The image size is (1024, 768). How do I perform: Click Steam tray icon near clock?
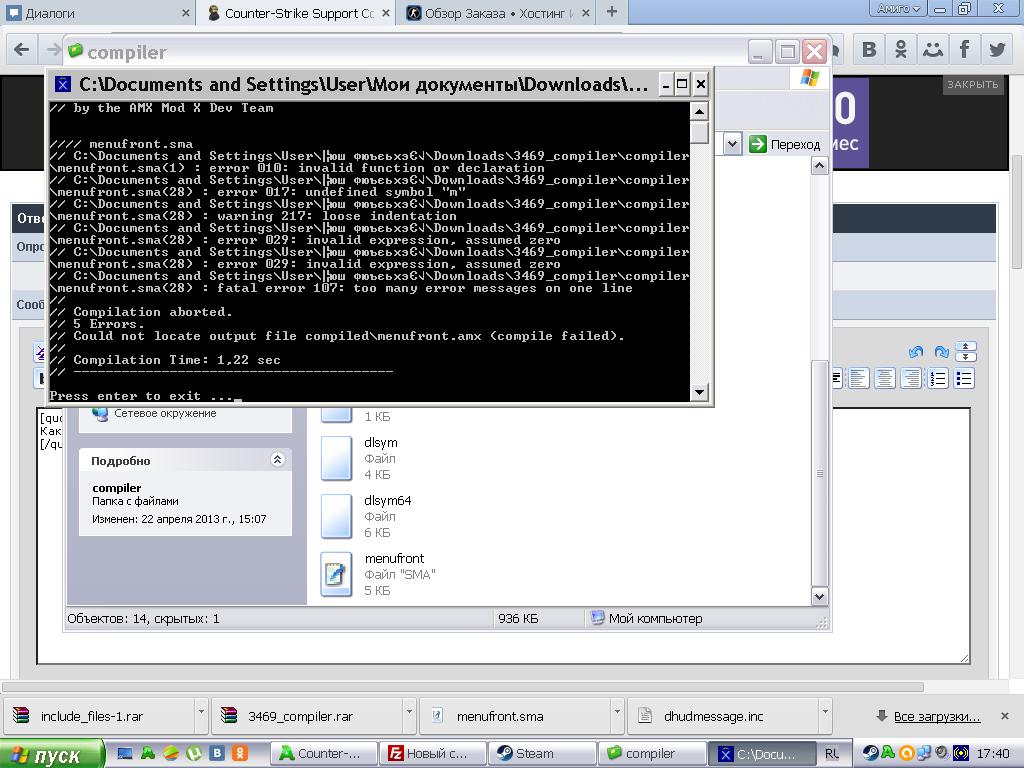click(871, 753)
